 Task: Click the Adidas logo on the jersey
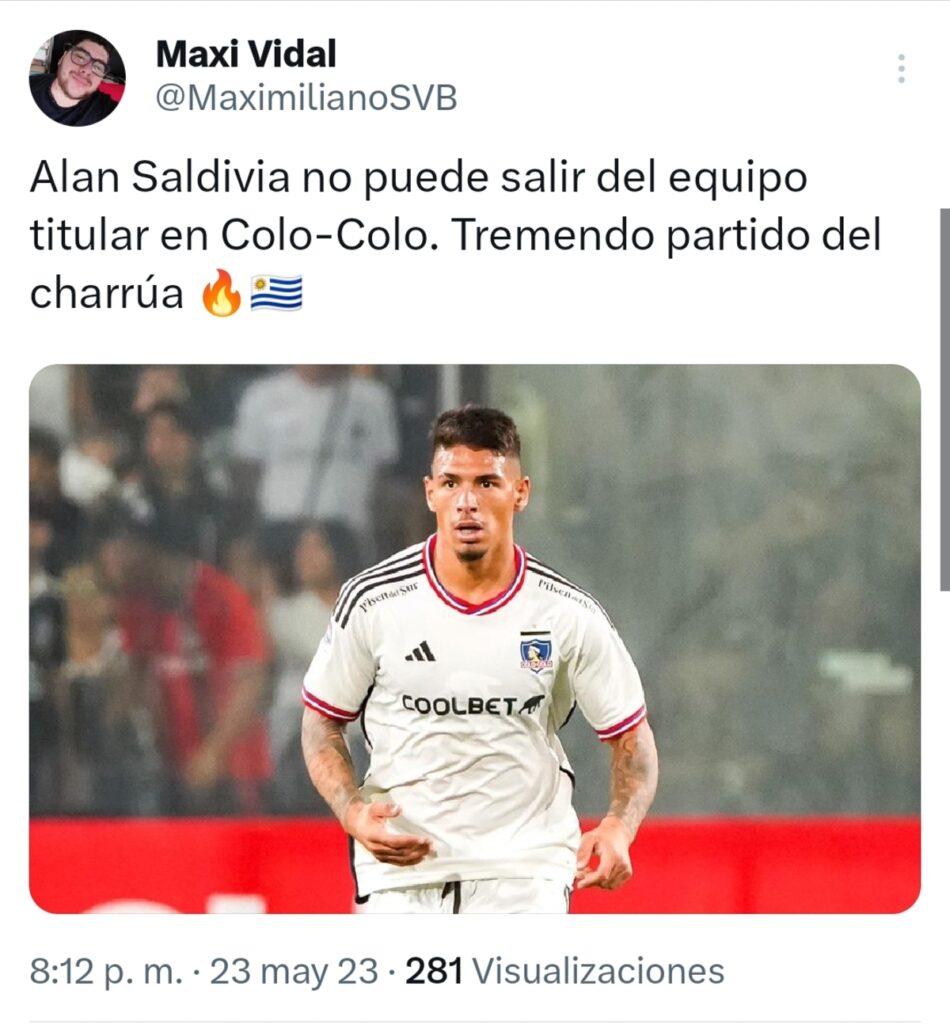coord(420,651)
